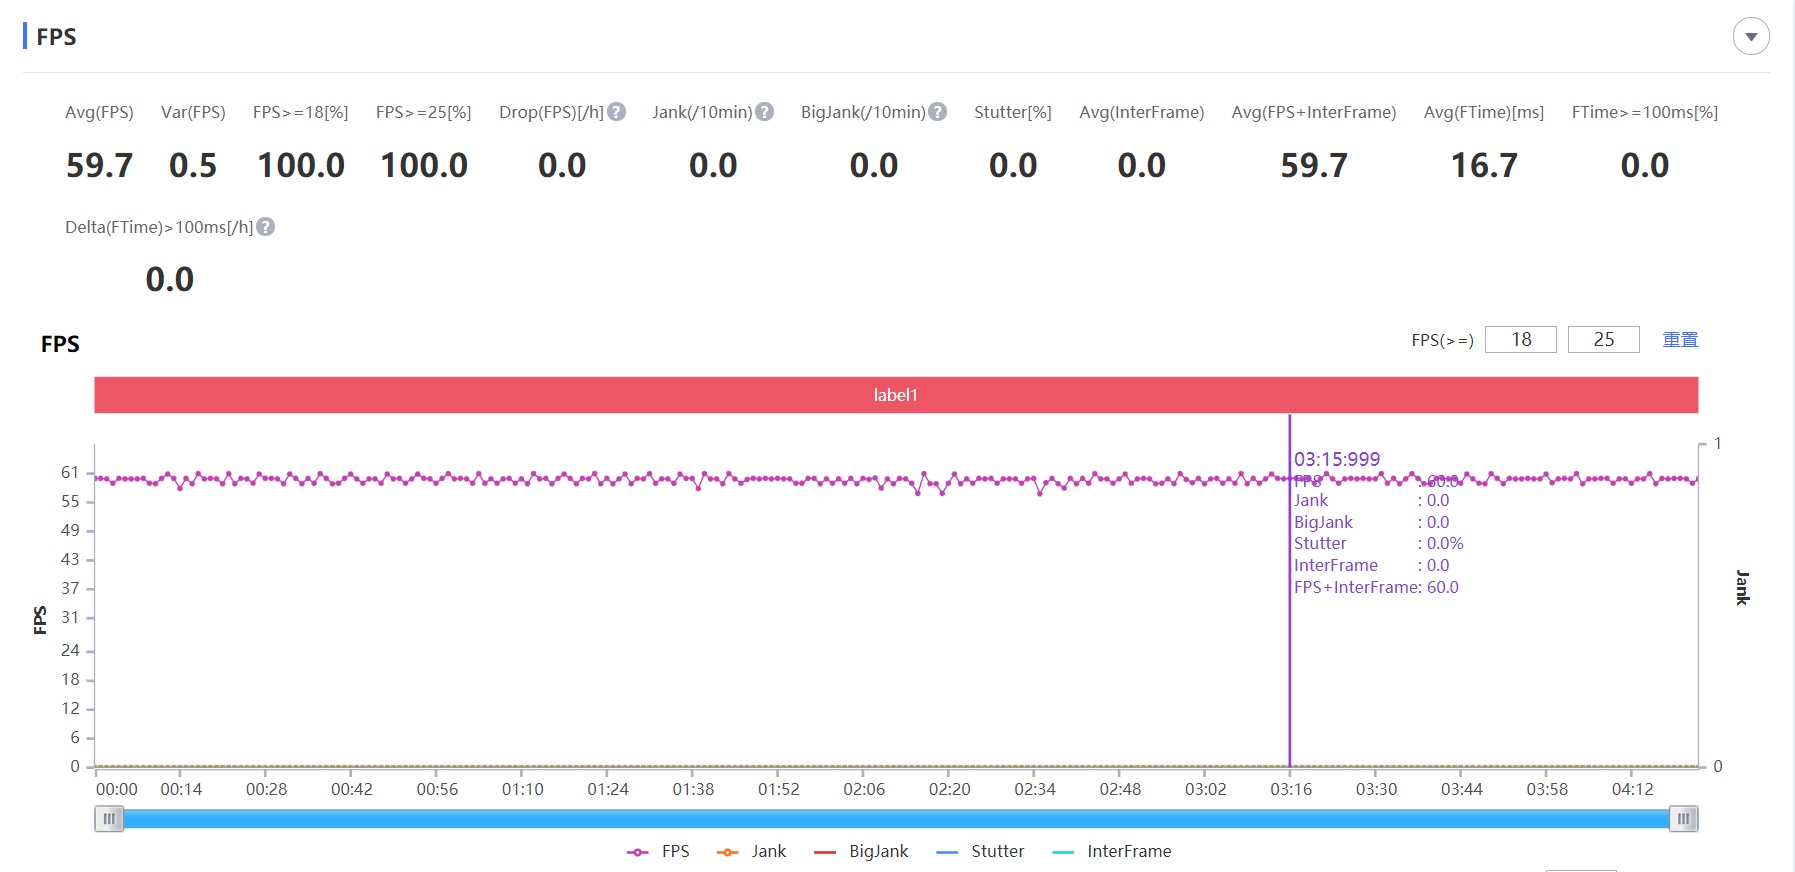Toggle Jank series in chart legend

(752, 851)
